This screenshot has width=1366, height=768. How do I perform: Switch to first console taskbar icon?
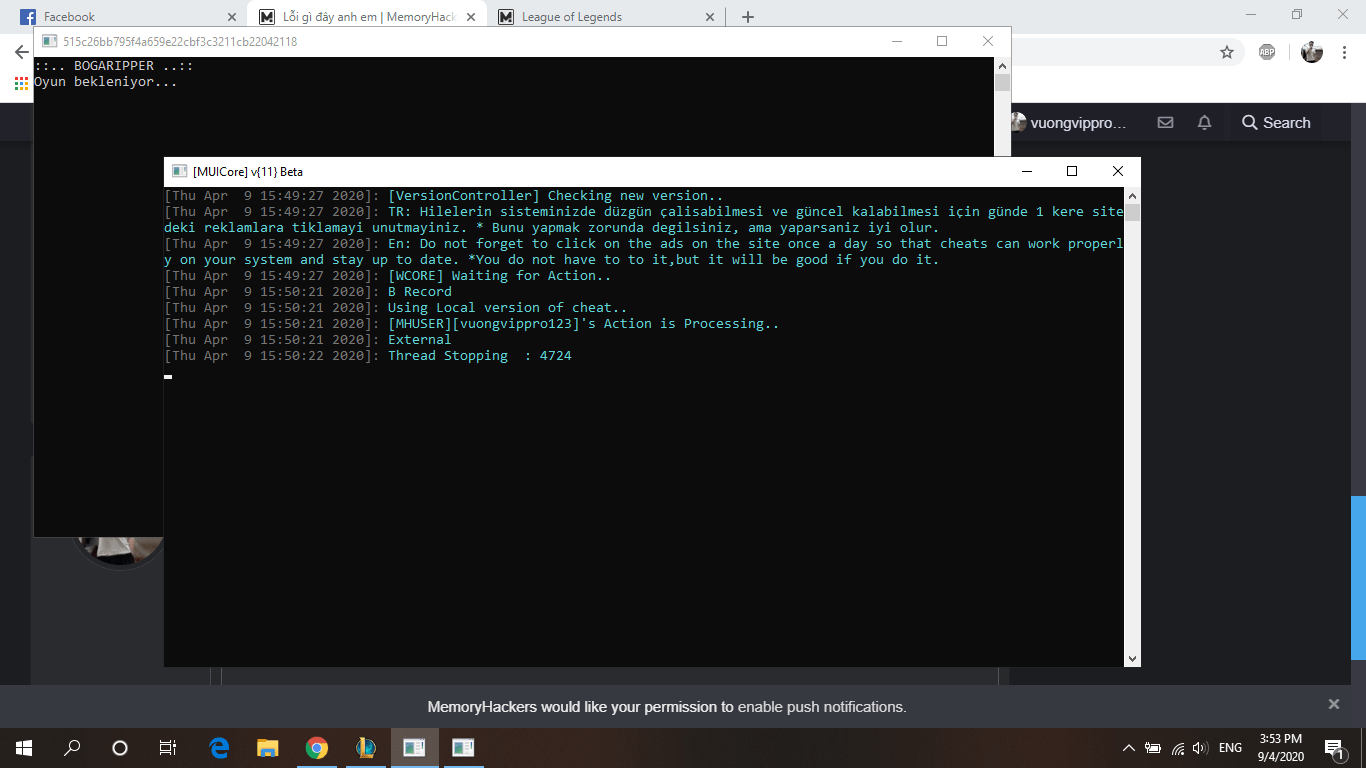click(x=414, y=747)
